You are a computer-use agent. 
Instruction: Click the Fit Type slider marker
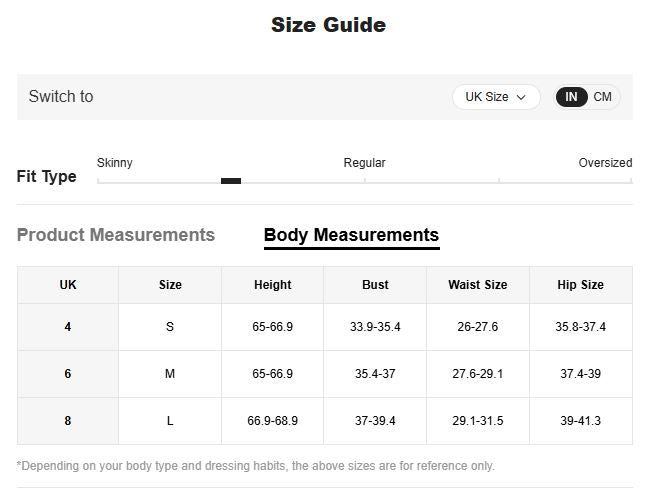[231, 181]
